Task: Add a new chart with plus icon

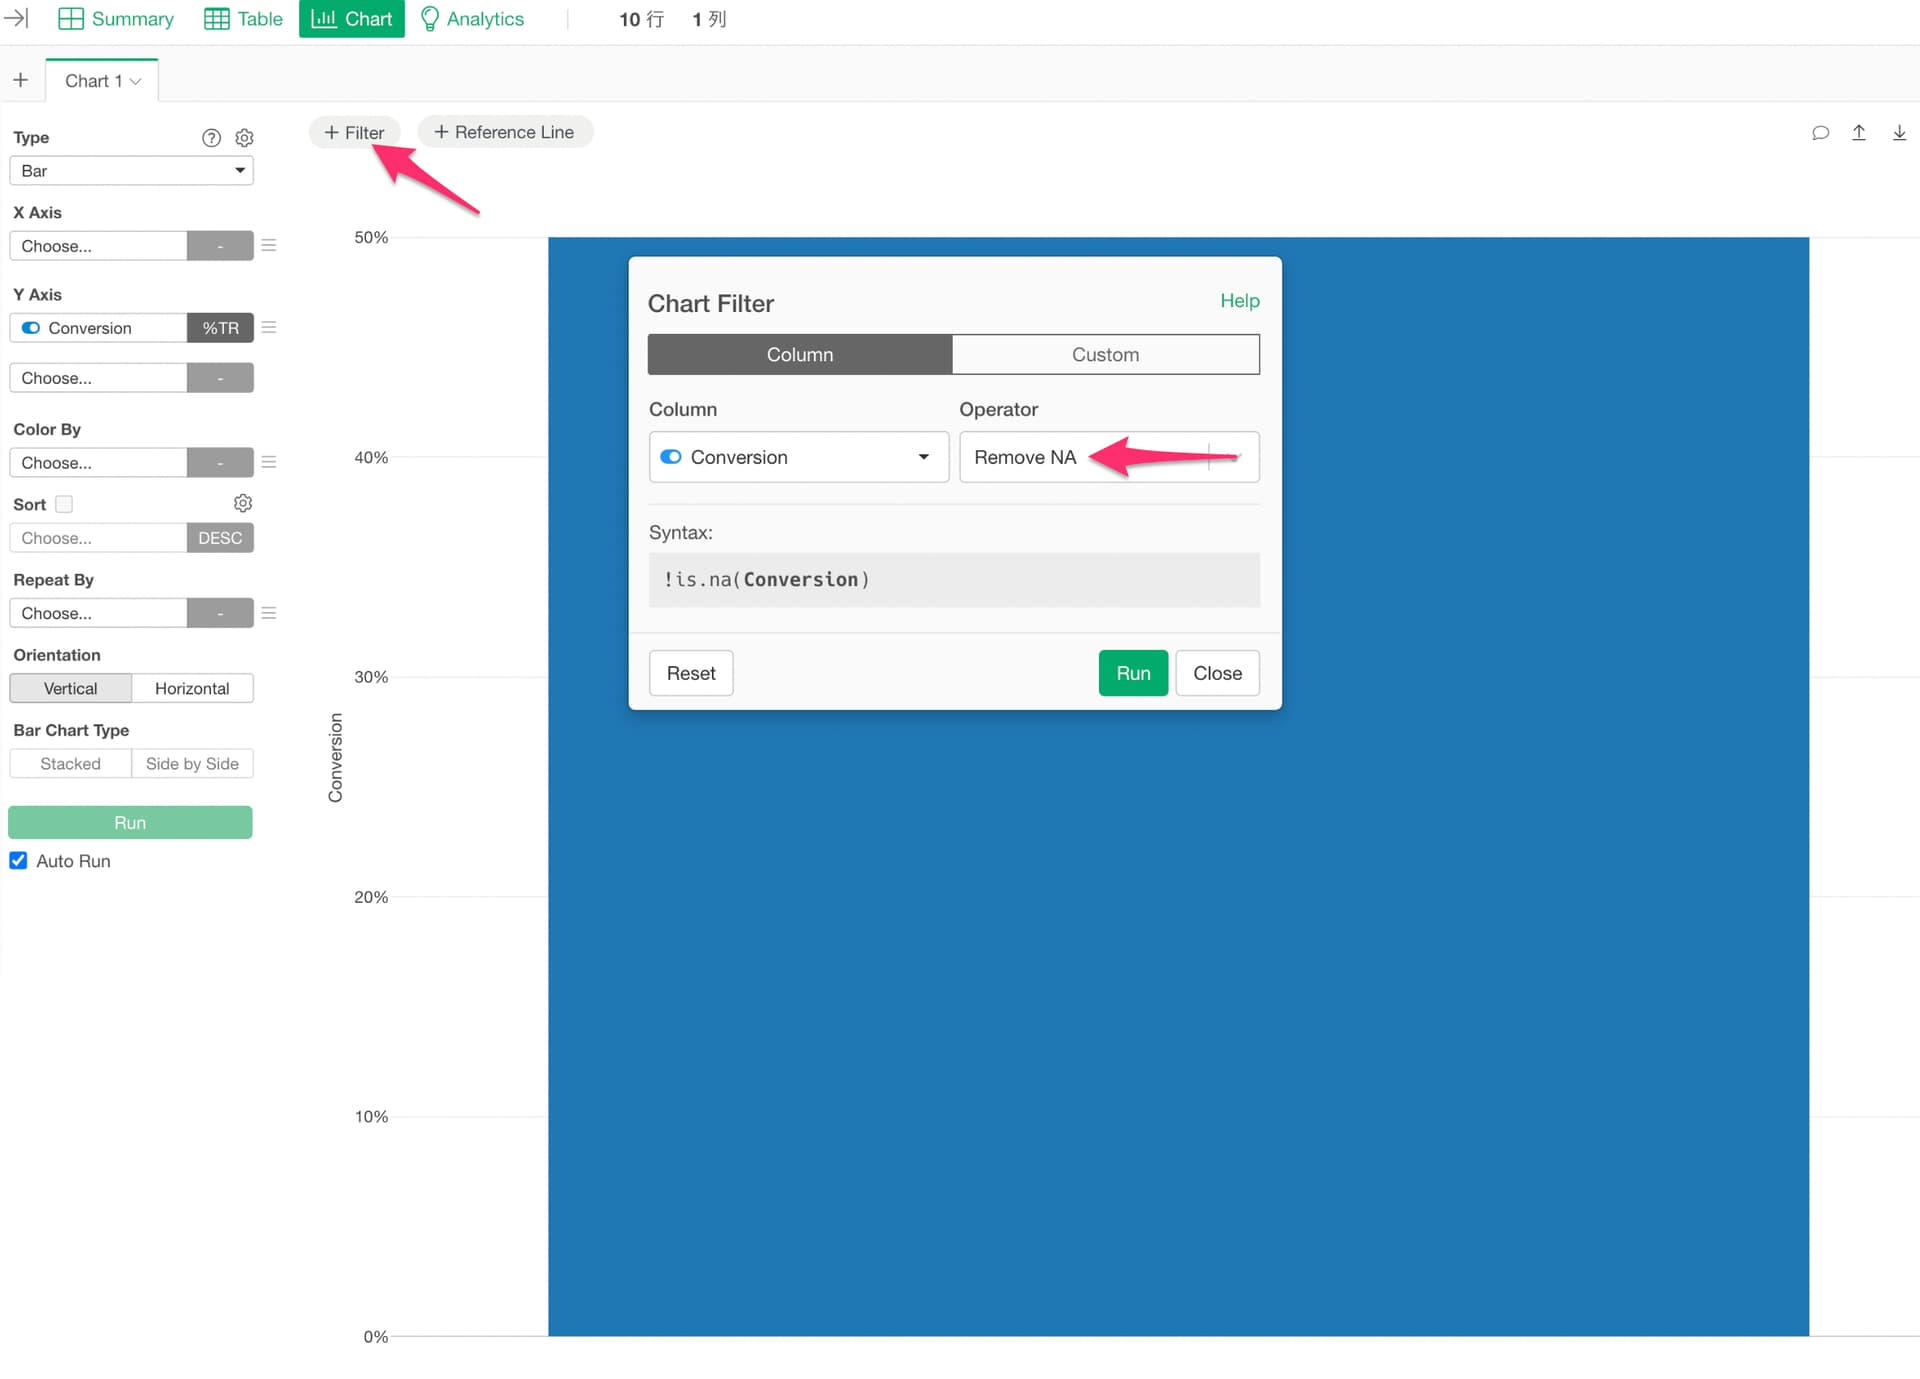Action: point(20,80)
